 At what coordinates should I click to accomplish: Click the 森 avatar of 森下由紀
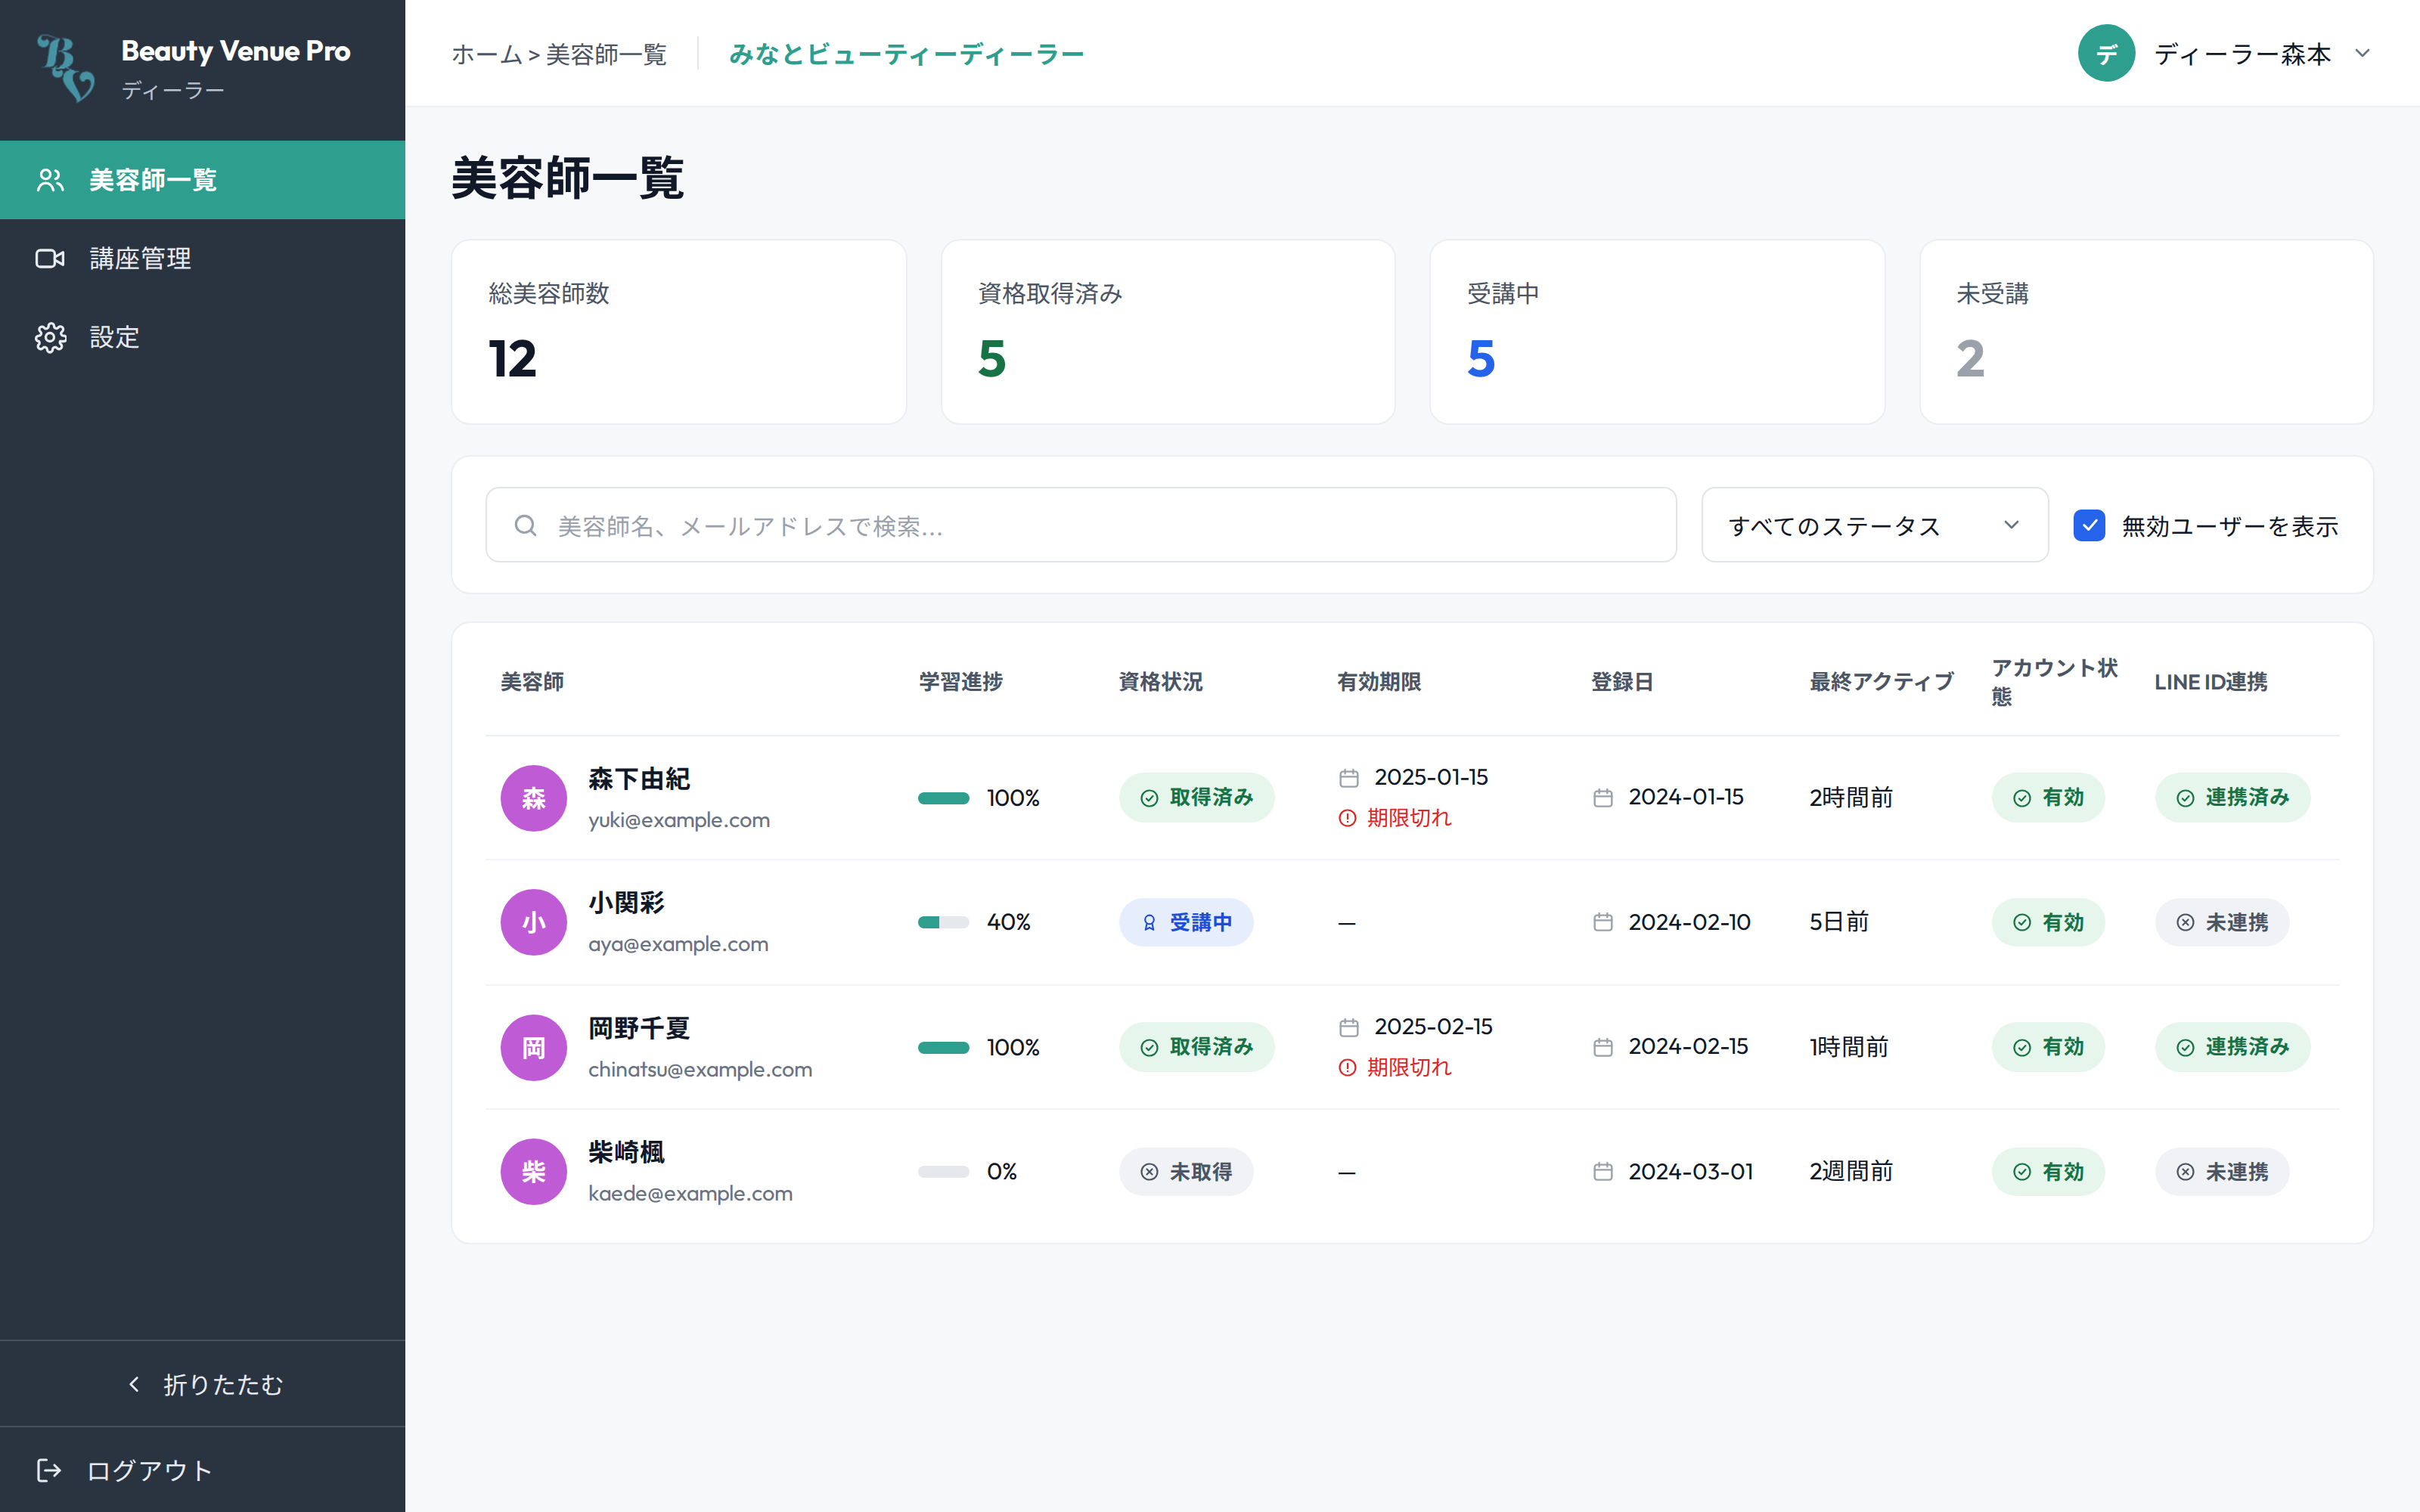pos(534,798)
